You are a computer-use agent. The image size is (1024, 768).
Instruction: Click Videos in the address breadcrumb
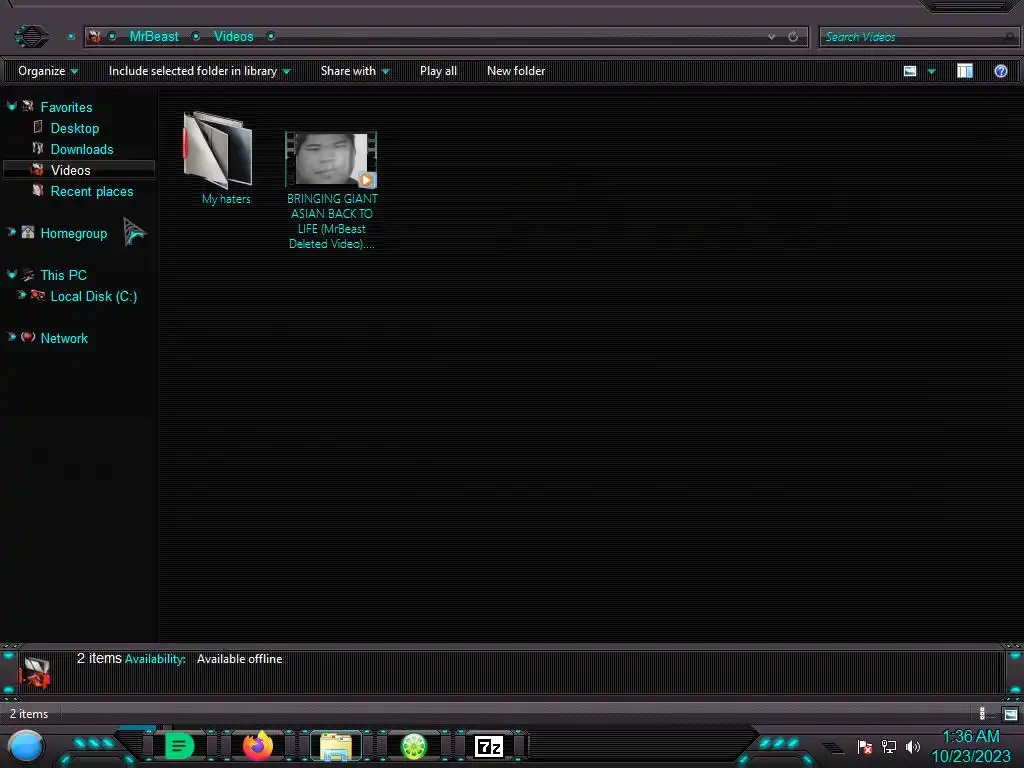coord(233,37)
